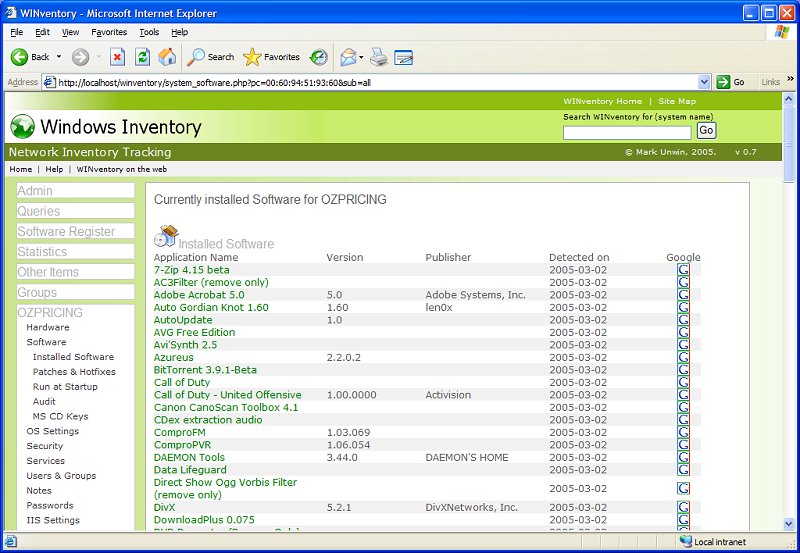Click the Refresh page icon
800x553 pixels.
[143, 57]
